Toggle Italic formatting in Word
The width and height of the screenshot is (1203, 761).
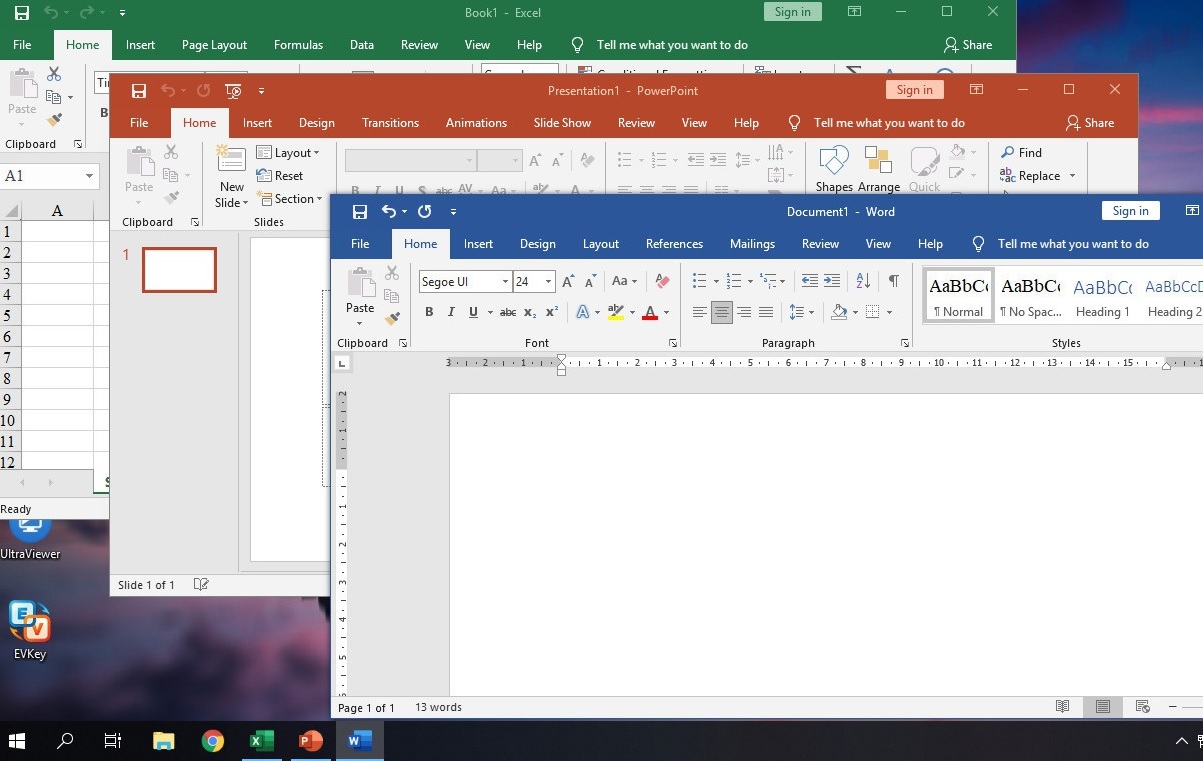point(451,312)
